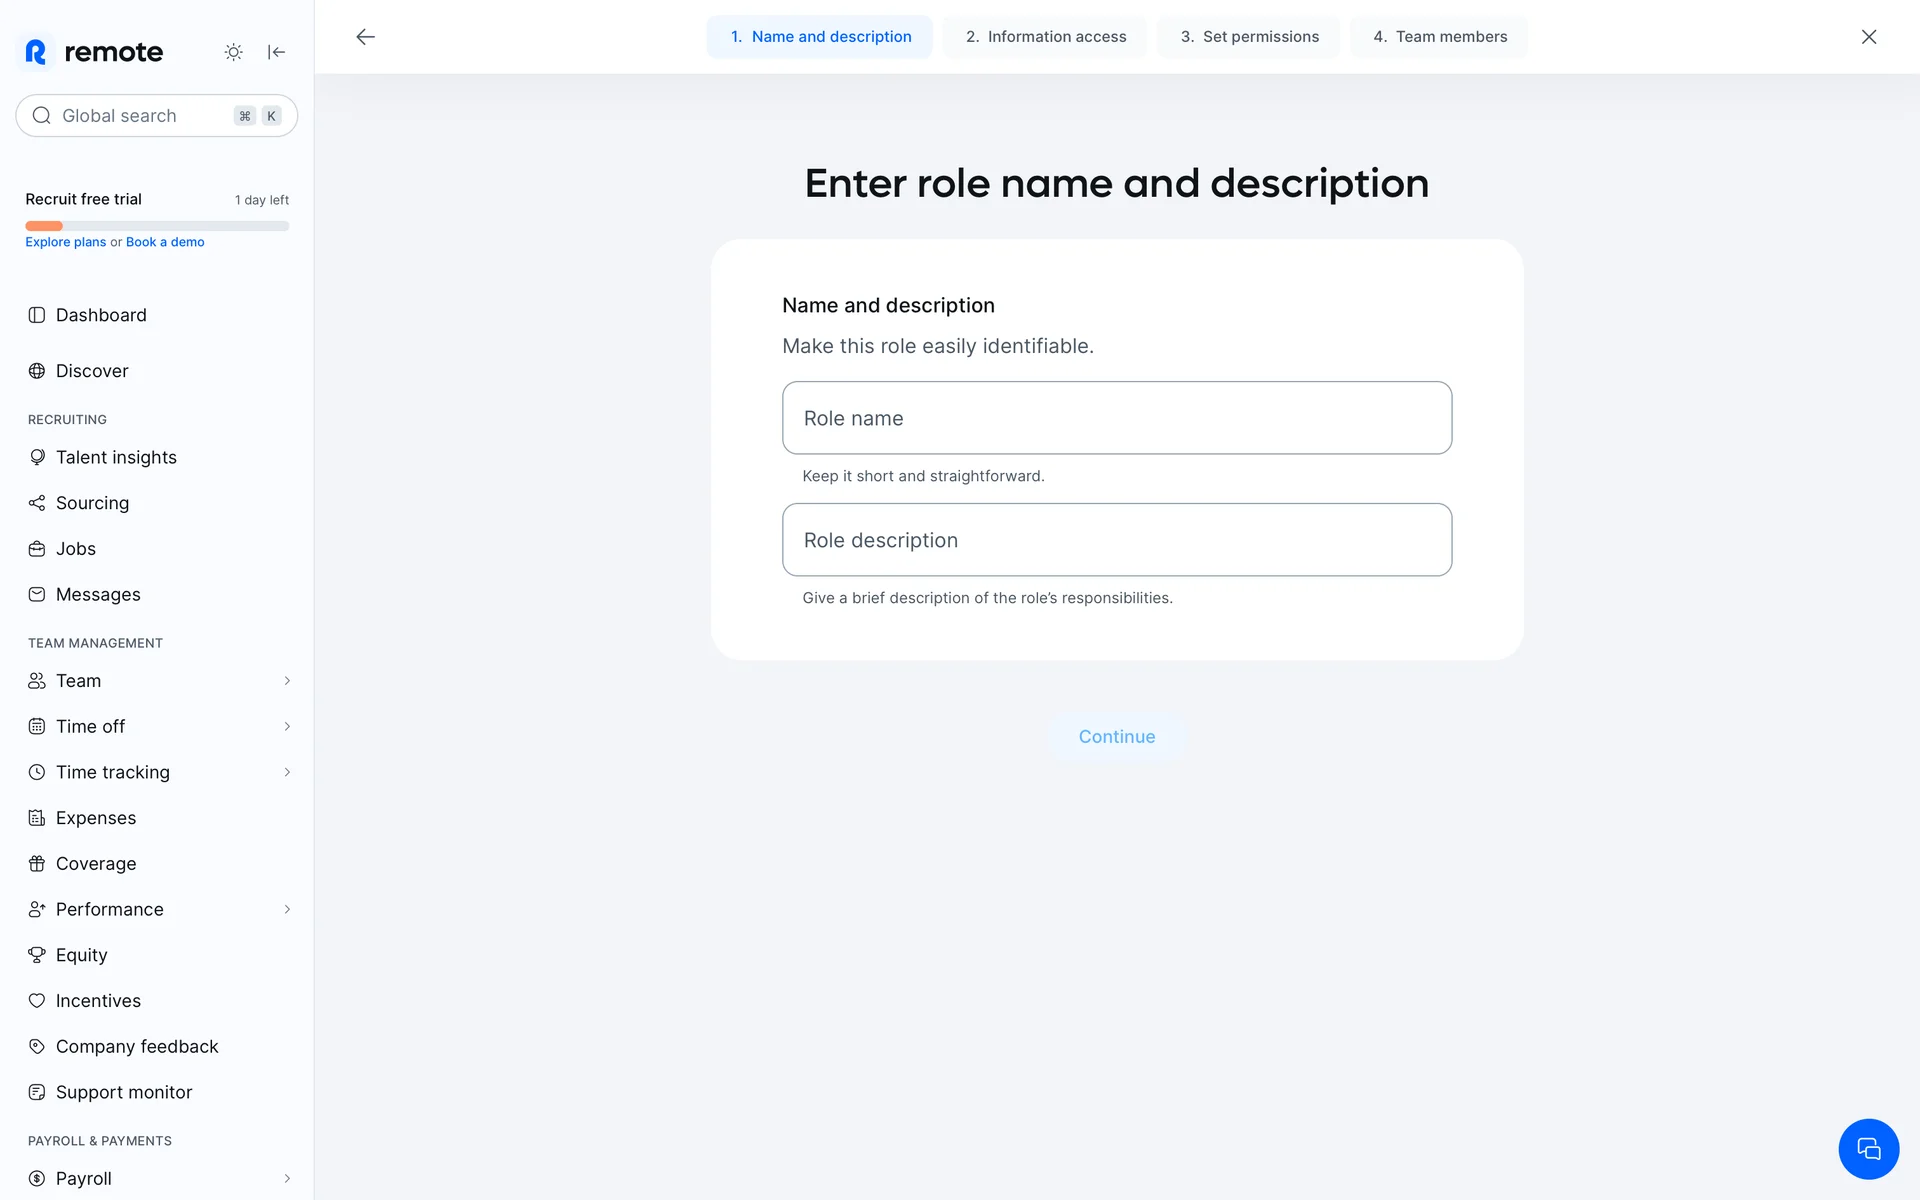The height and width of the screenshot is (1200, 1920).
Task: Follow the Explore plans link
Action: point(65,242)
